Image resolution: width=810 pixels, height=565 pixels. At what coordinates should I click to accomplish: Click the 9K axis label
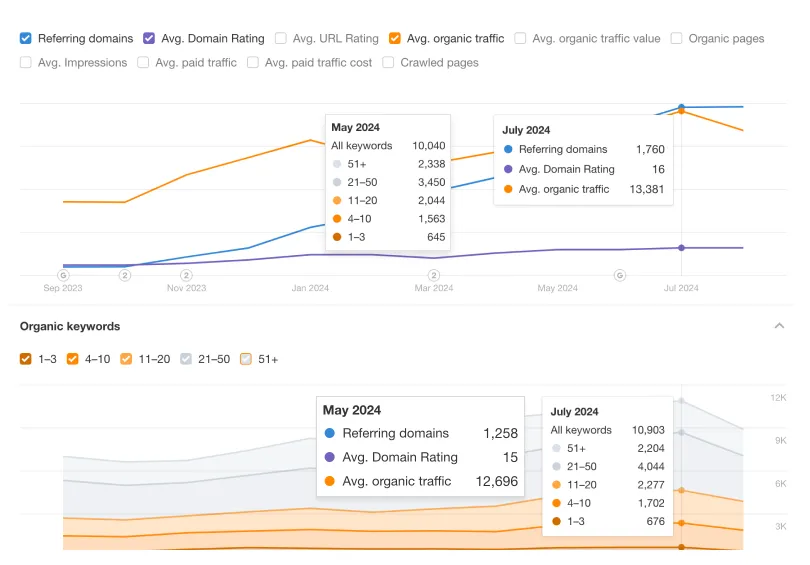tap(781, 441)
